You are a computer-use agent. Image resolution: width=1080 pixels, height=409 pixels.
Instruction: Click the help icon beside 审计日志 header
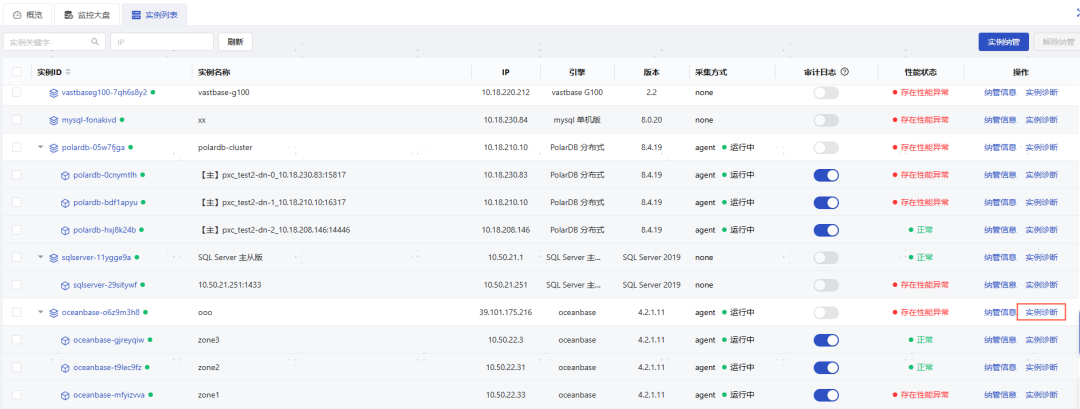pos(845,72)
